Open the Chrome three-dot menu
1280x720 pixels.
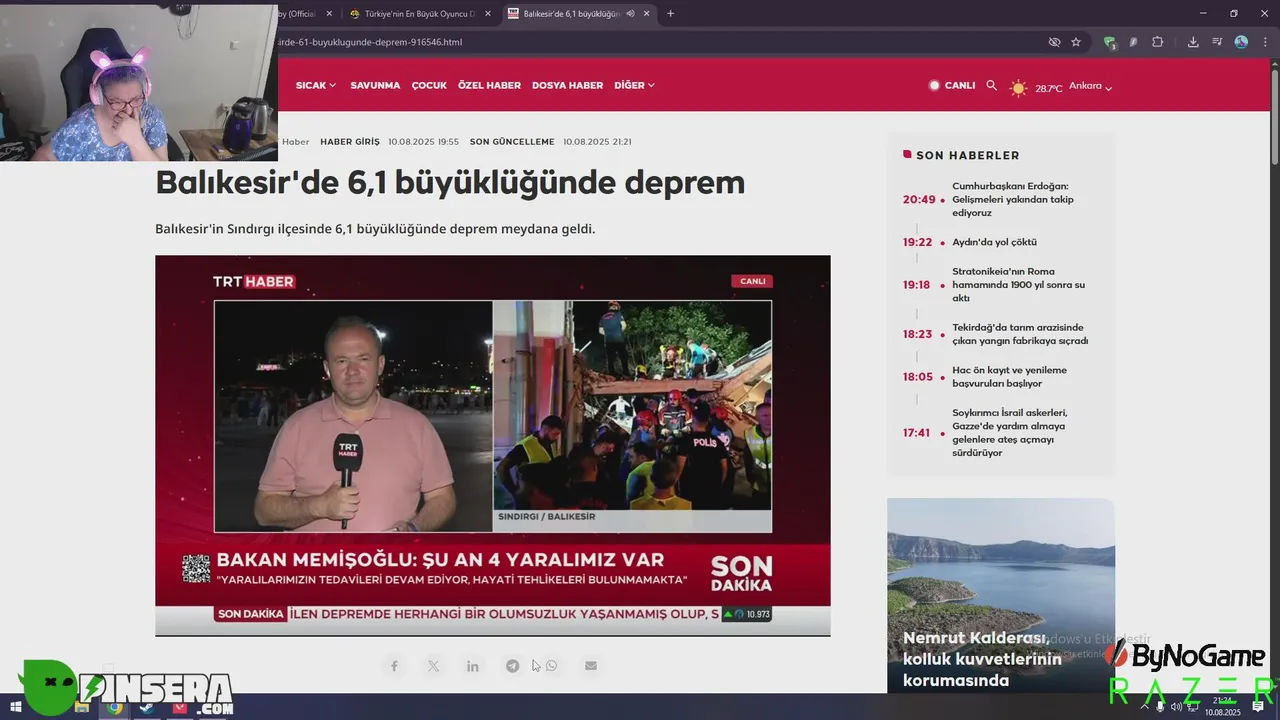pos(1264,42)
